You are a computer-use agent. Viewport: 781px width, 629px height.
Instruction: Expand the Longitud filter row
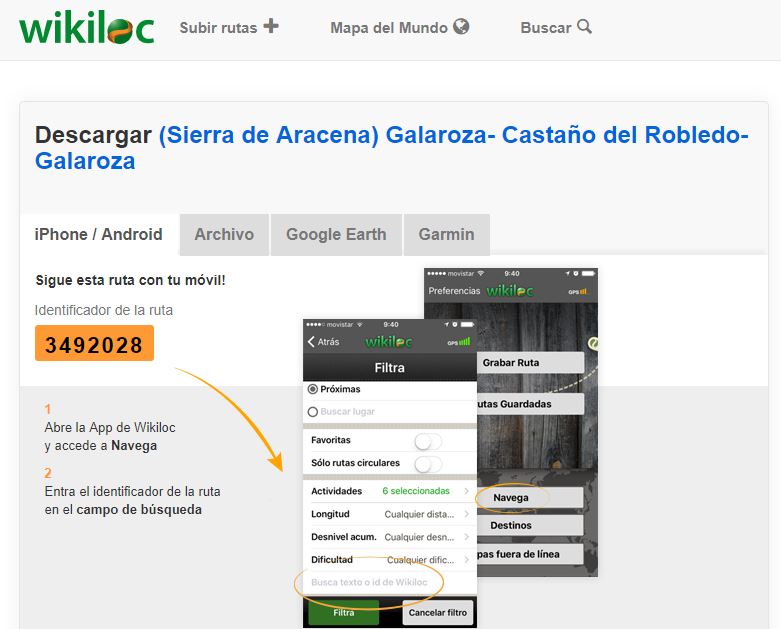point(389,514)
